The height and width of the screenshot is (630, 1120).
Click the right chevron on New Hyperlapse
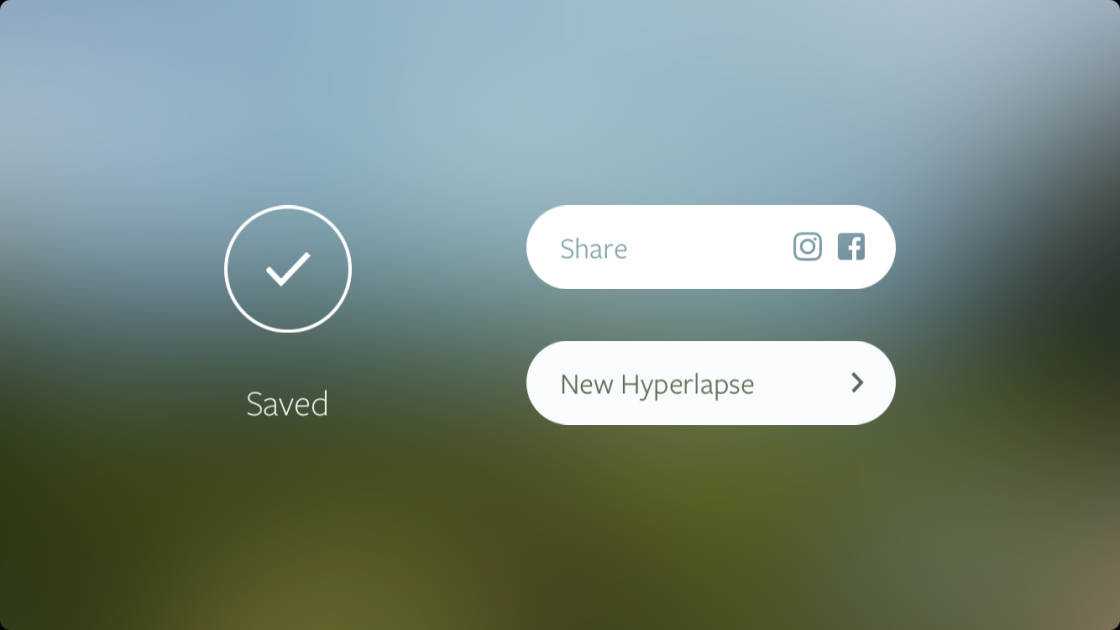coord(857,383)
